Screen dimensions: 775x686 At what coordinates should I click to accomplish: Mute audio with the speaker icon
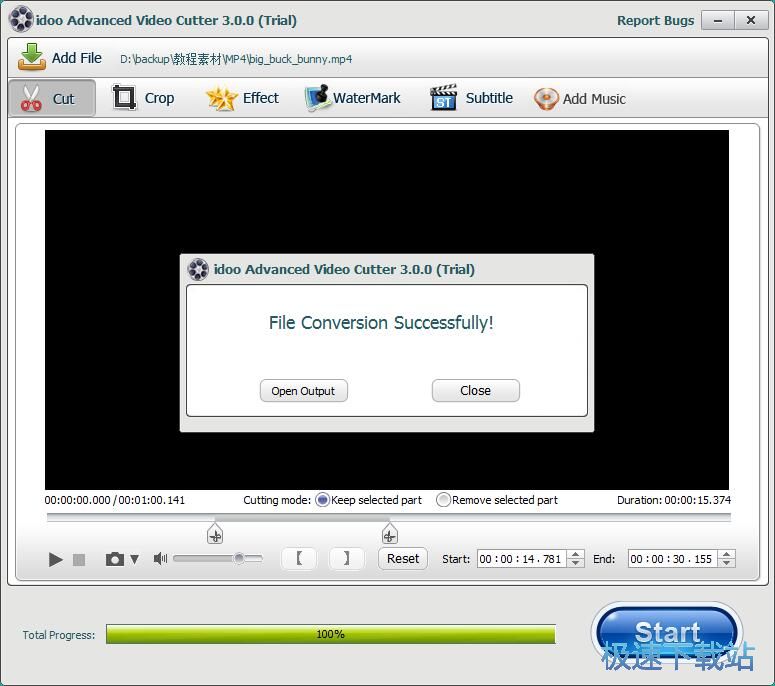[x=160, y=558]
